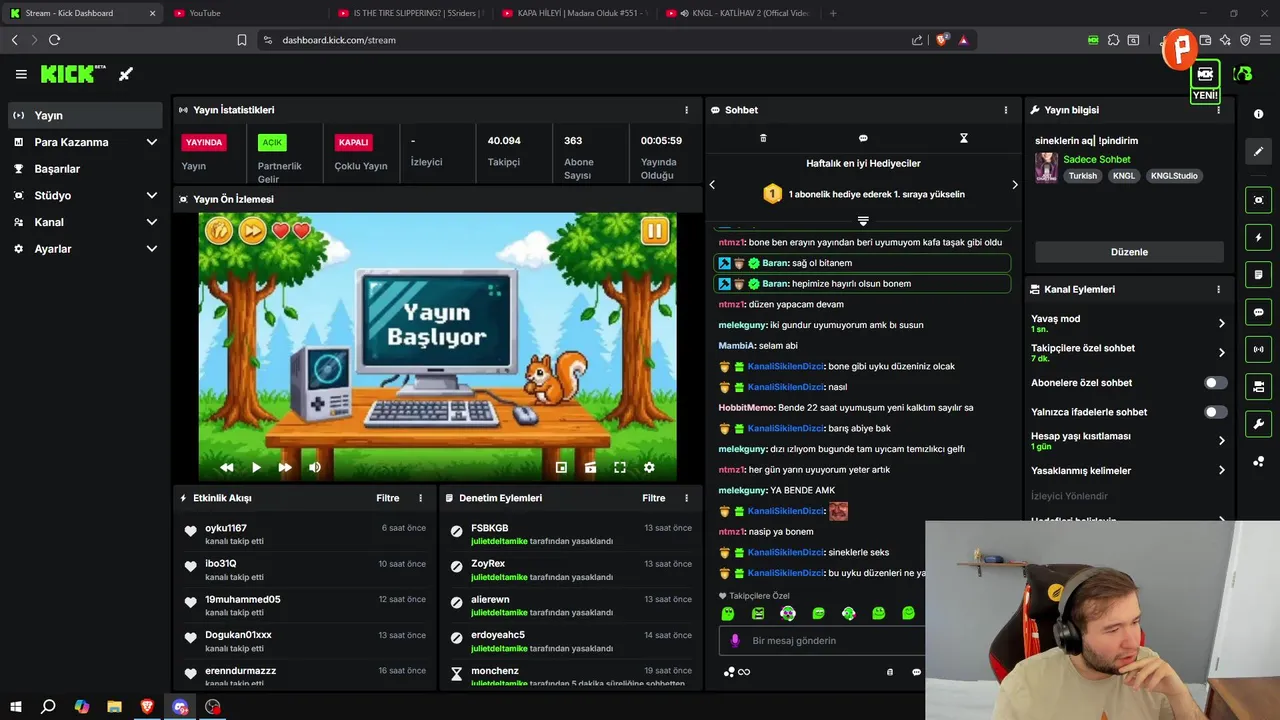Open the Sadece Sohbet category link
The height and width of the screenshot is (720, 1280).
pyautogui.click(x=1097, y=159)
